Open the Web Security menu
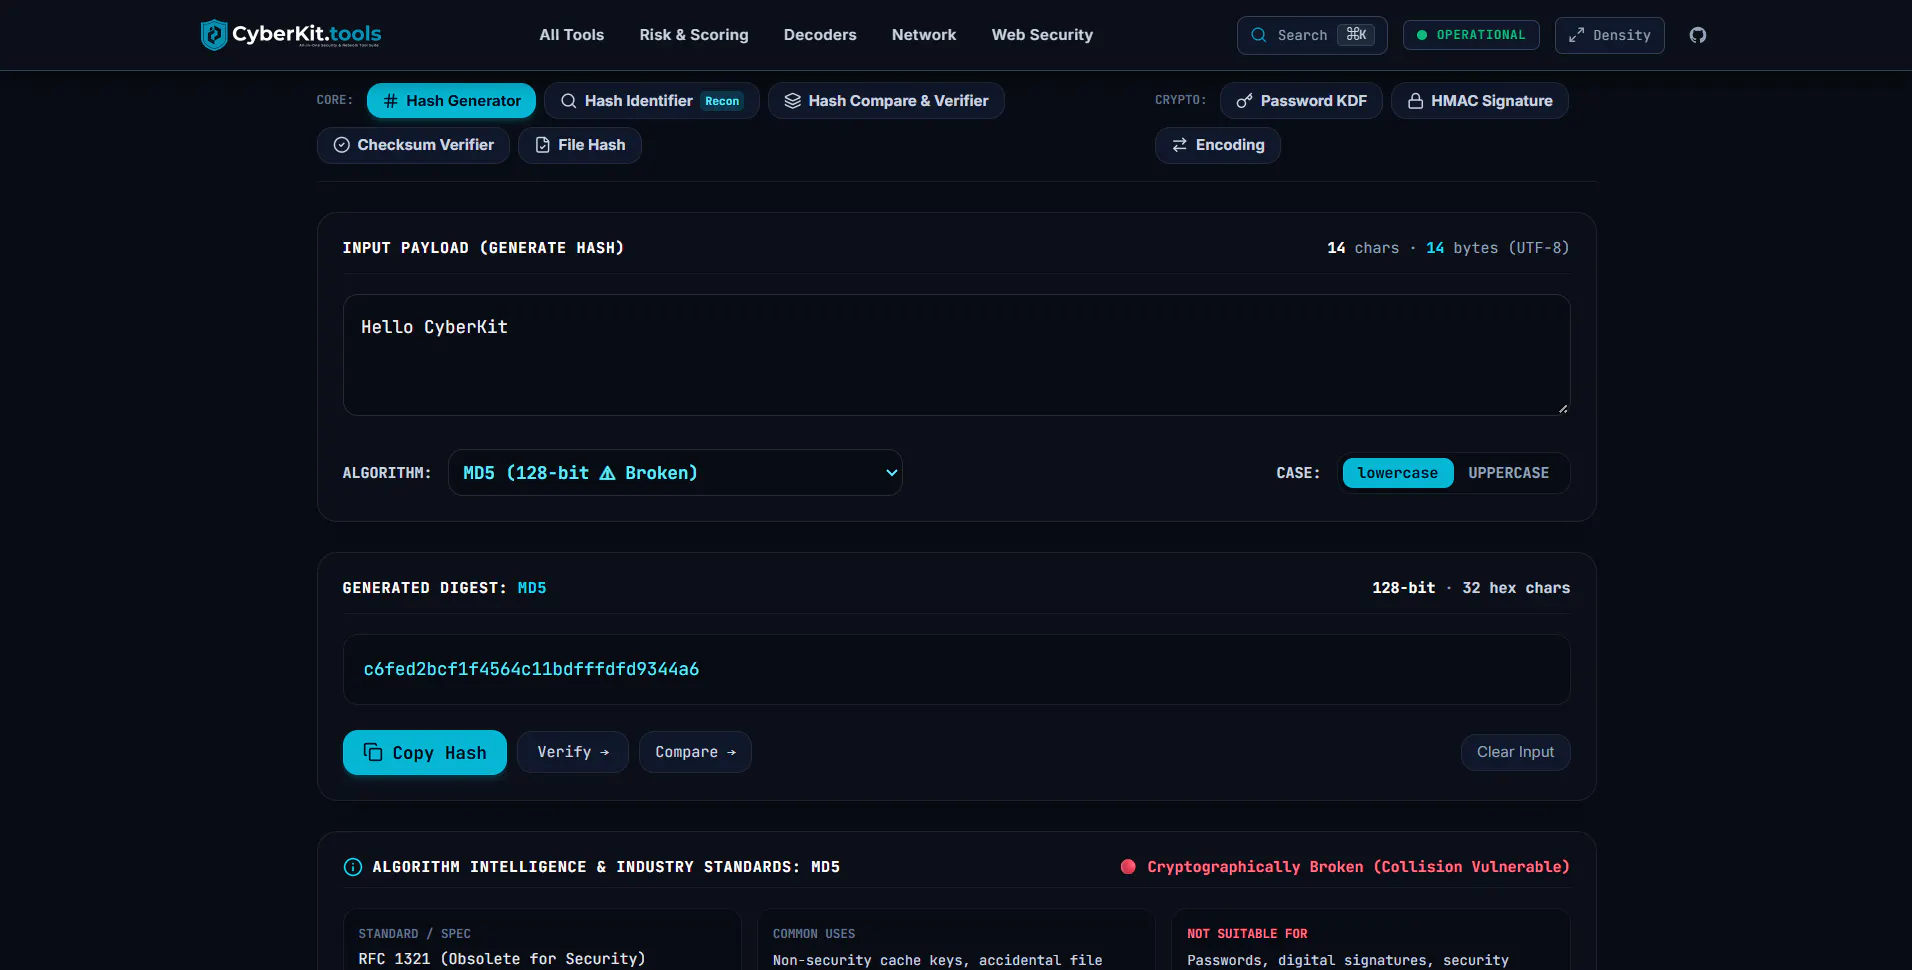 1042,35
